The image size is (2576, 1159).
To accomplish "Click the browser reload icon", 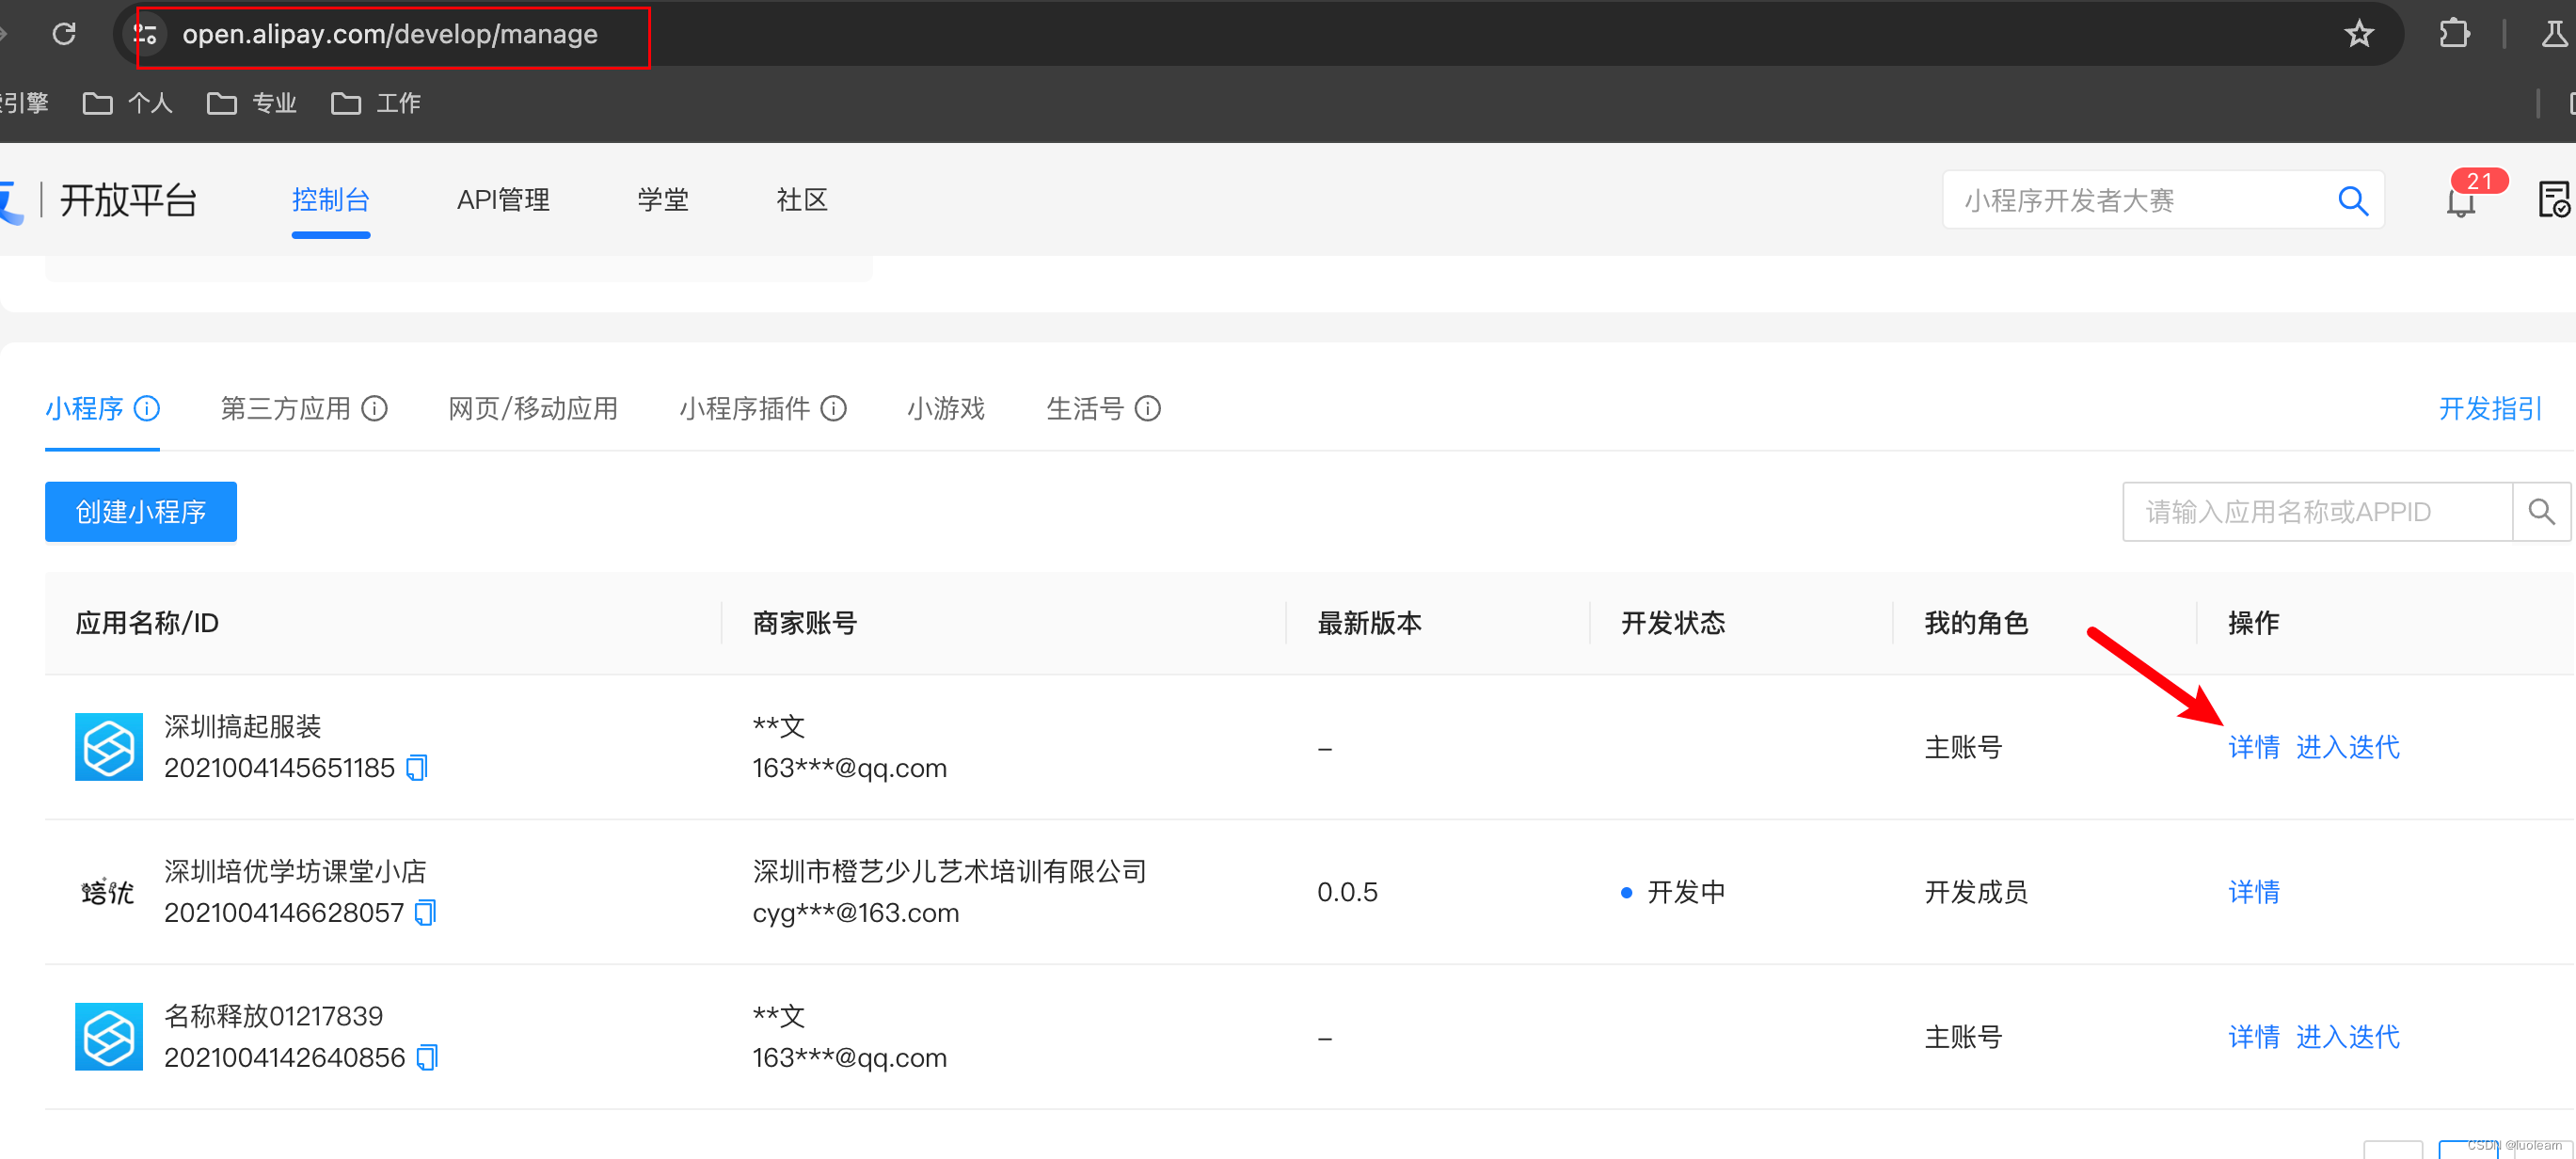I will tap(64, 34).
